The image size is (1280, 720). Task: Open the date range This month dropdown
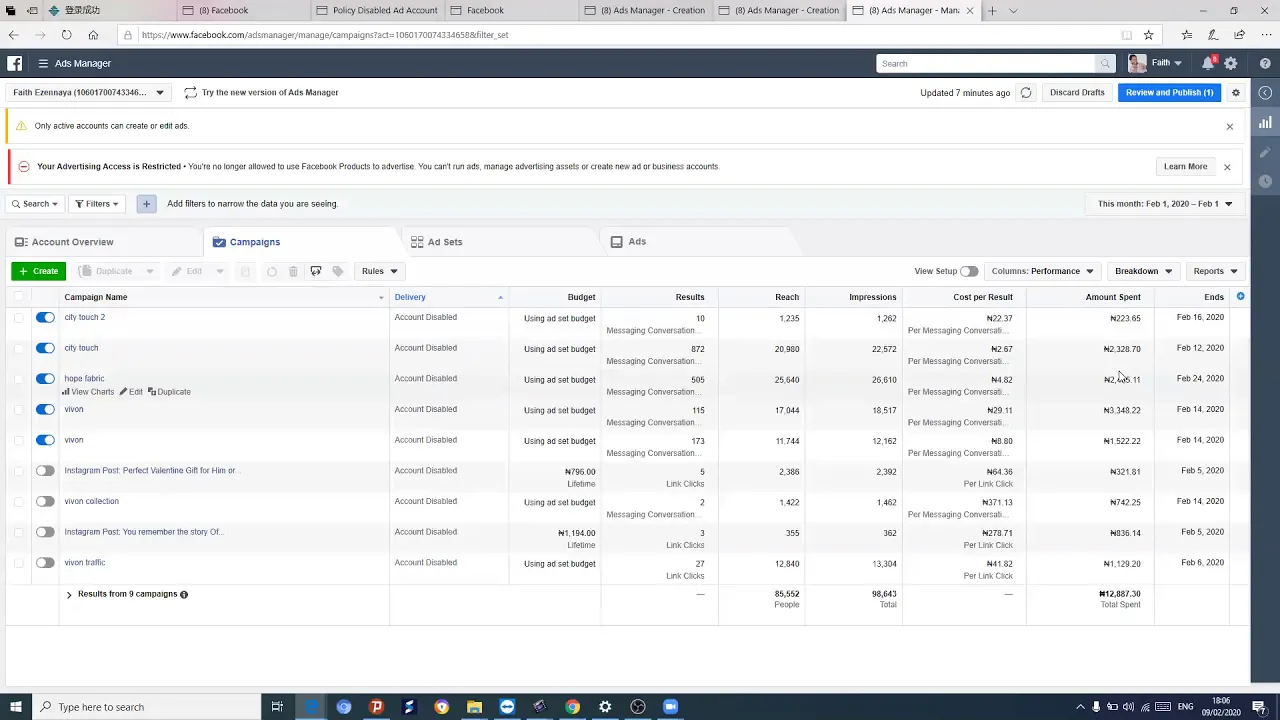tap(1165, 204)
